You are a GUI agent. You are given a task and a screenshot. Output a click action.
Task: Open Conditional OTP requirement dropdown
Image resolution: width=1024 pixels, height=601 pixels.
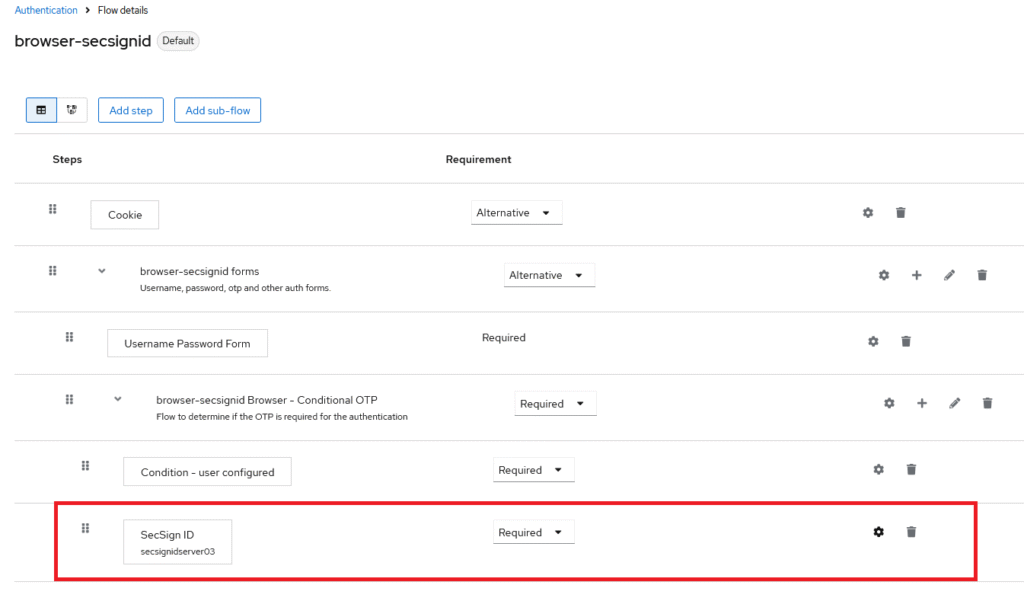(x=556, y=404)
